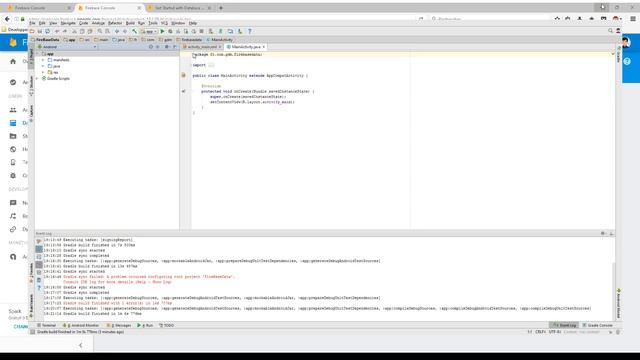The image size is (640, 360).
Task: Open the Navigate menu
Action: pyautogui.click(x=68, y=23)
